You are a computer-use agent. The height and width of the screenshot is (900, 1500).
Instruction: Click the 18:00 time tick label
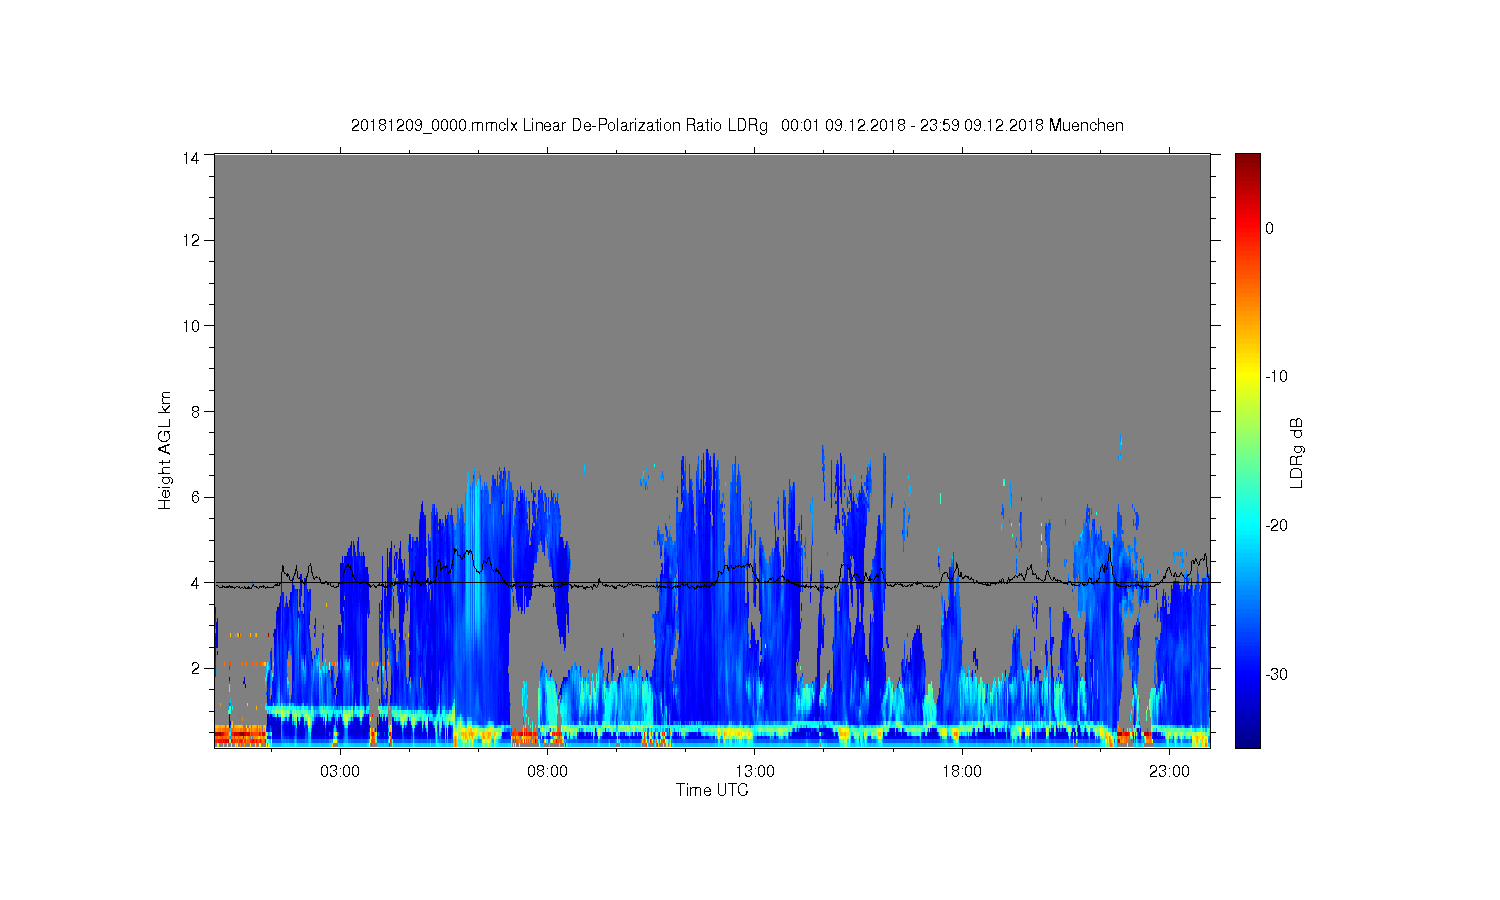coord(962,772)
